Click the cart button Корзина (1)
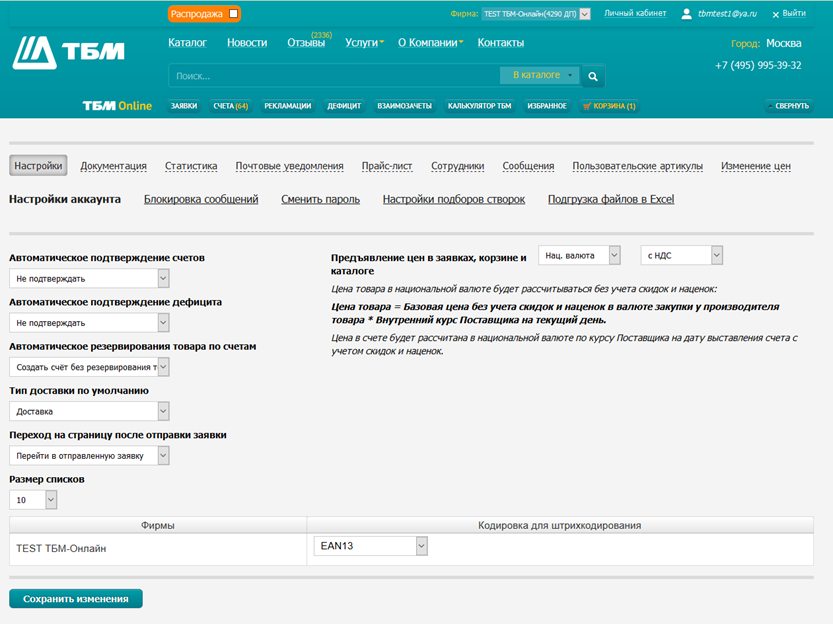833x624 pixels. pyautogui.click(x=609, y=106)
